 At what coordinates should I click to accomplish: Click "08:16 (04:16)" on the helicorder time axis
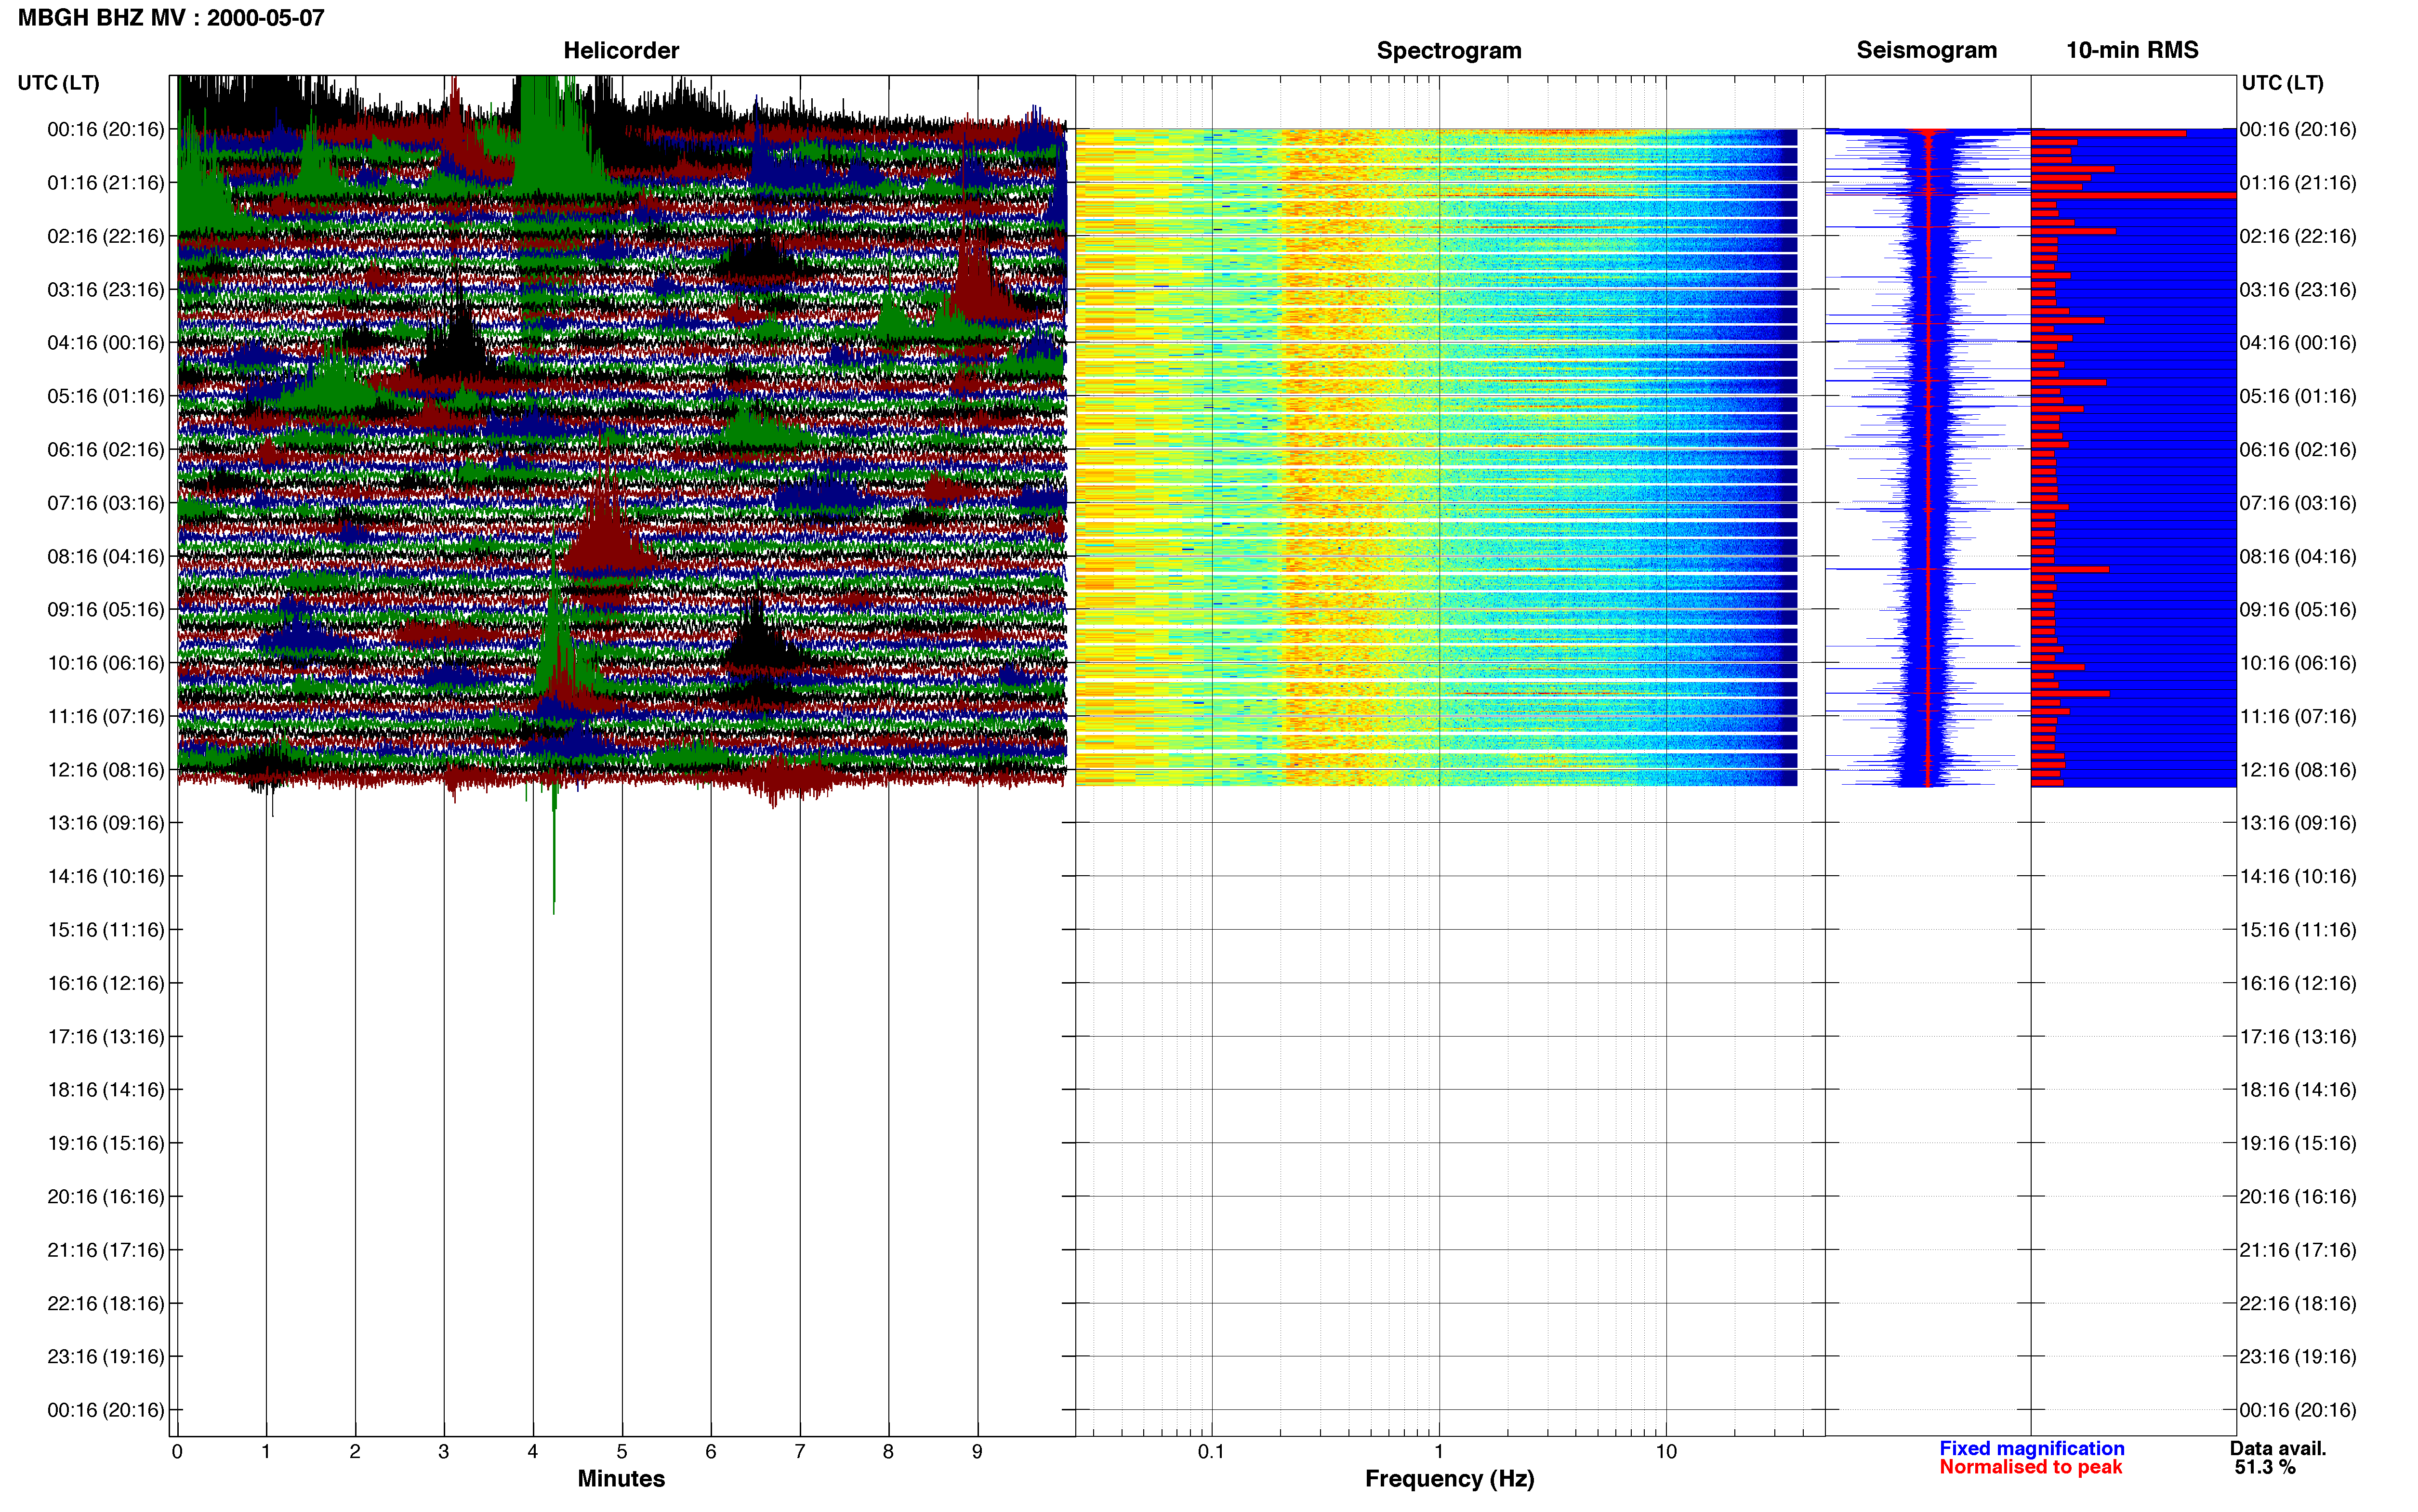pyautogui.click(x=106, y=556)
